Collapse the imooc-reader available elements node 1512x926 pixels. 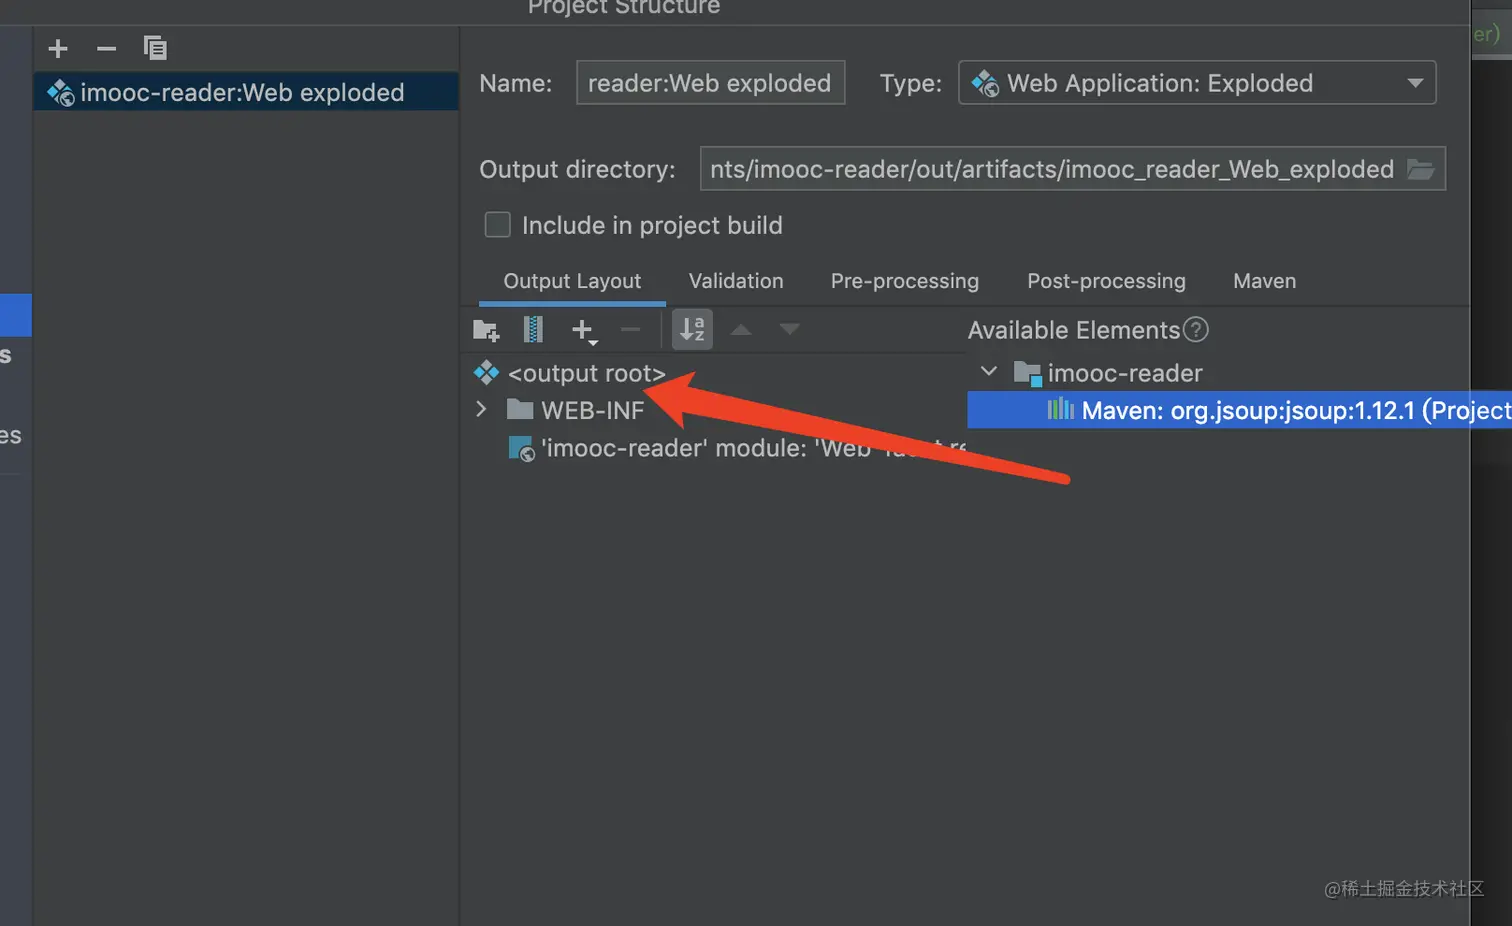click(x=989, y=372)
